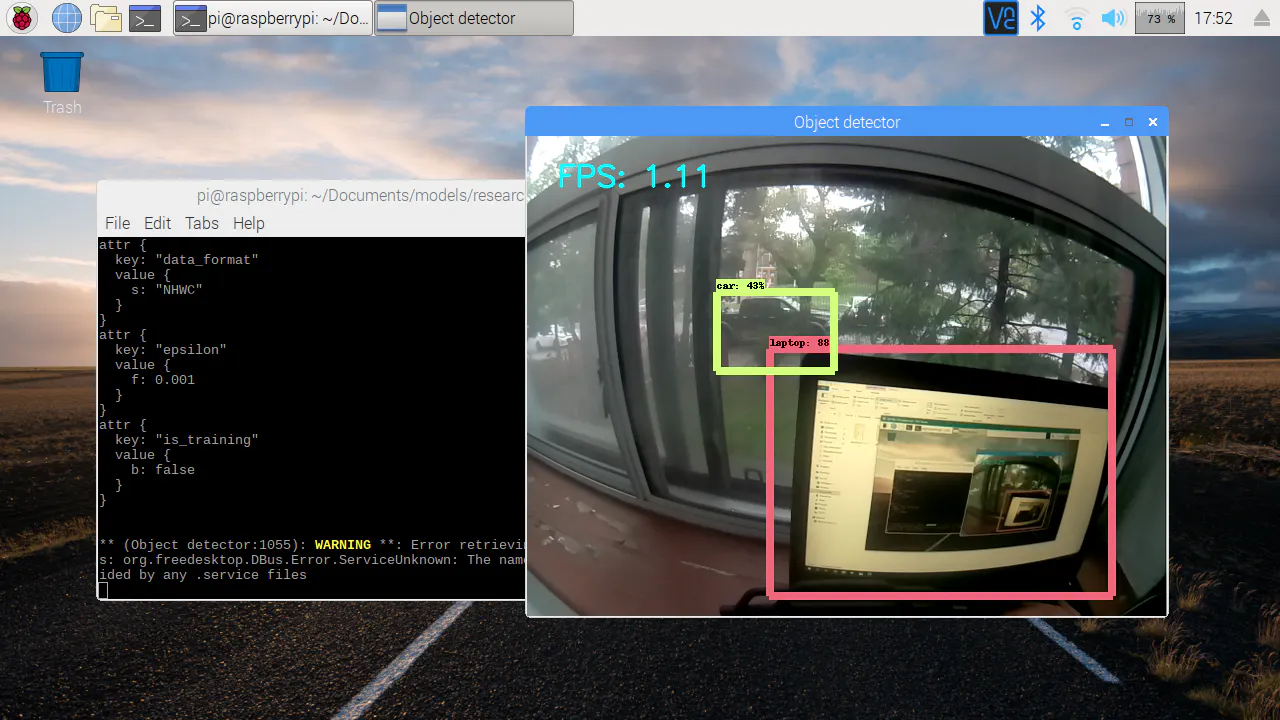The image size is (1280, 720).
Task: Open the volume speaker control
Action: (x=1113, y=18)
